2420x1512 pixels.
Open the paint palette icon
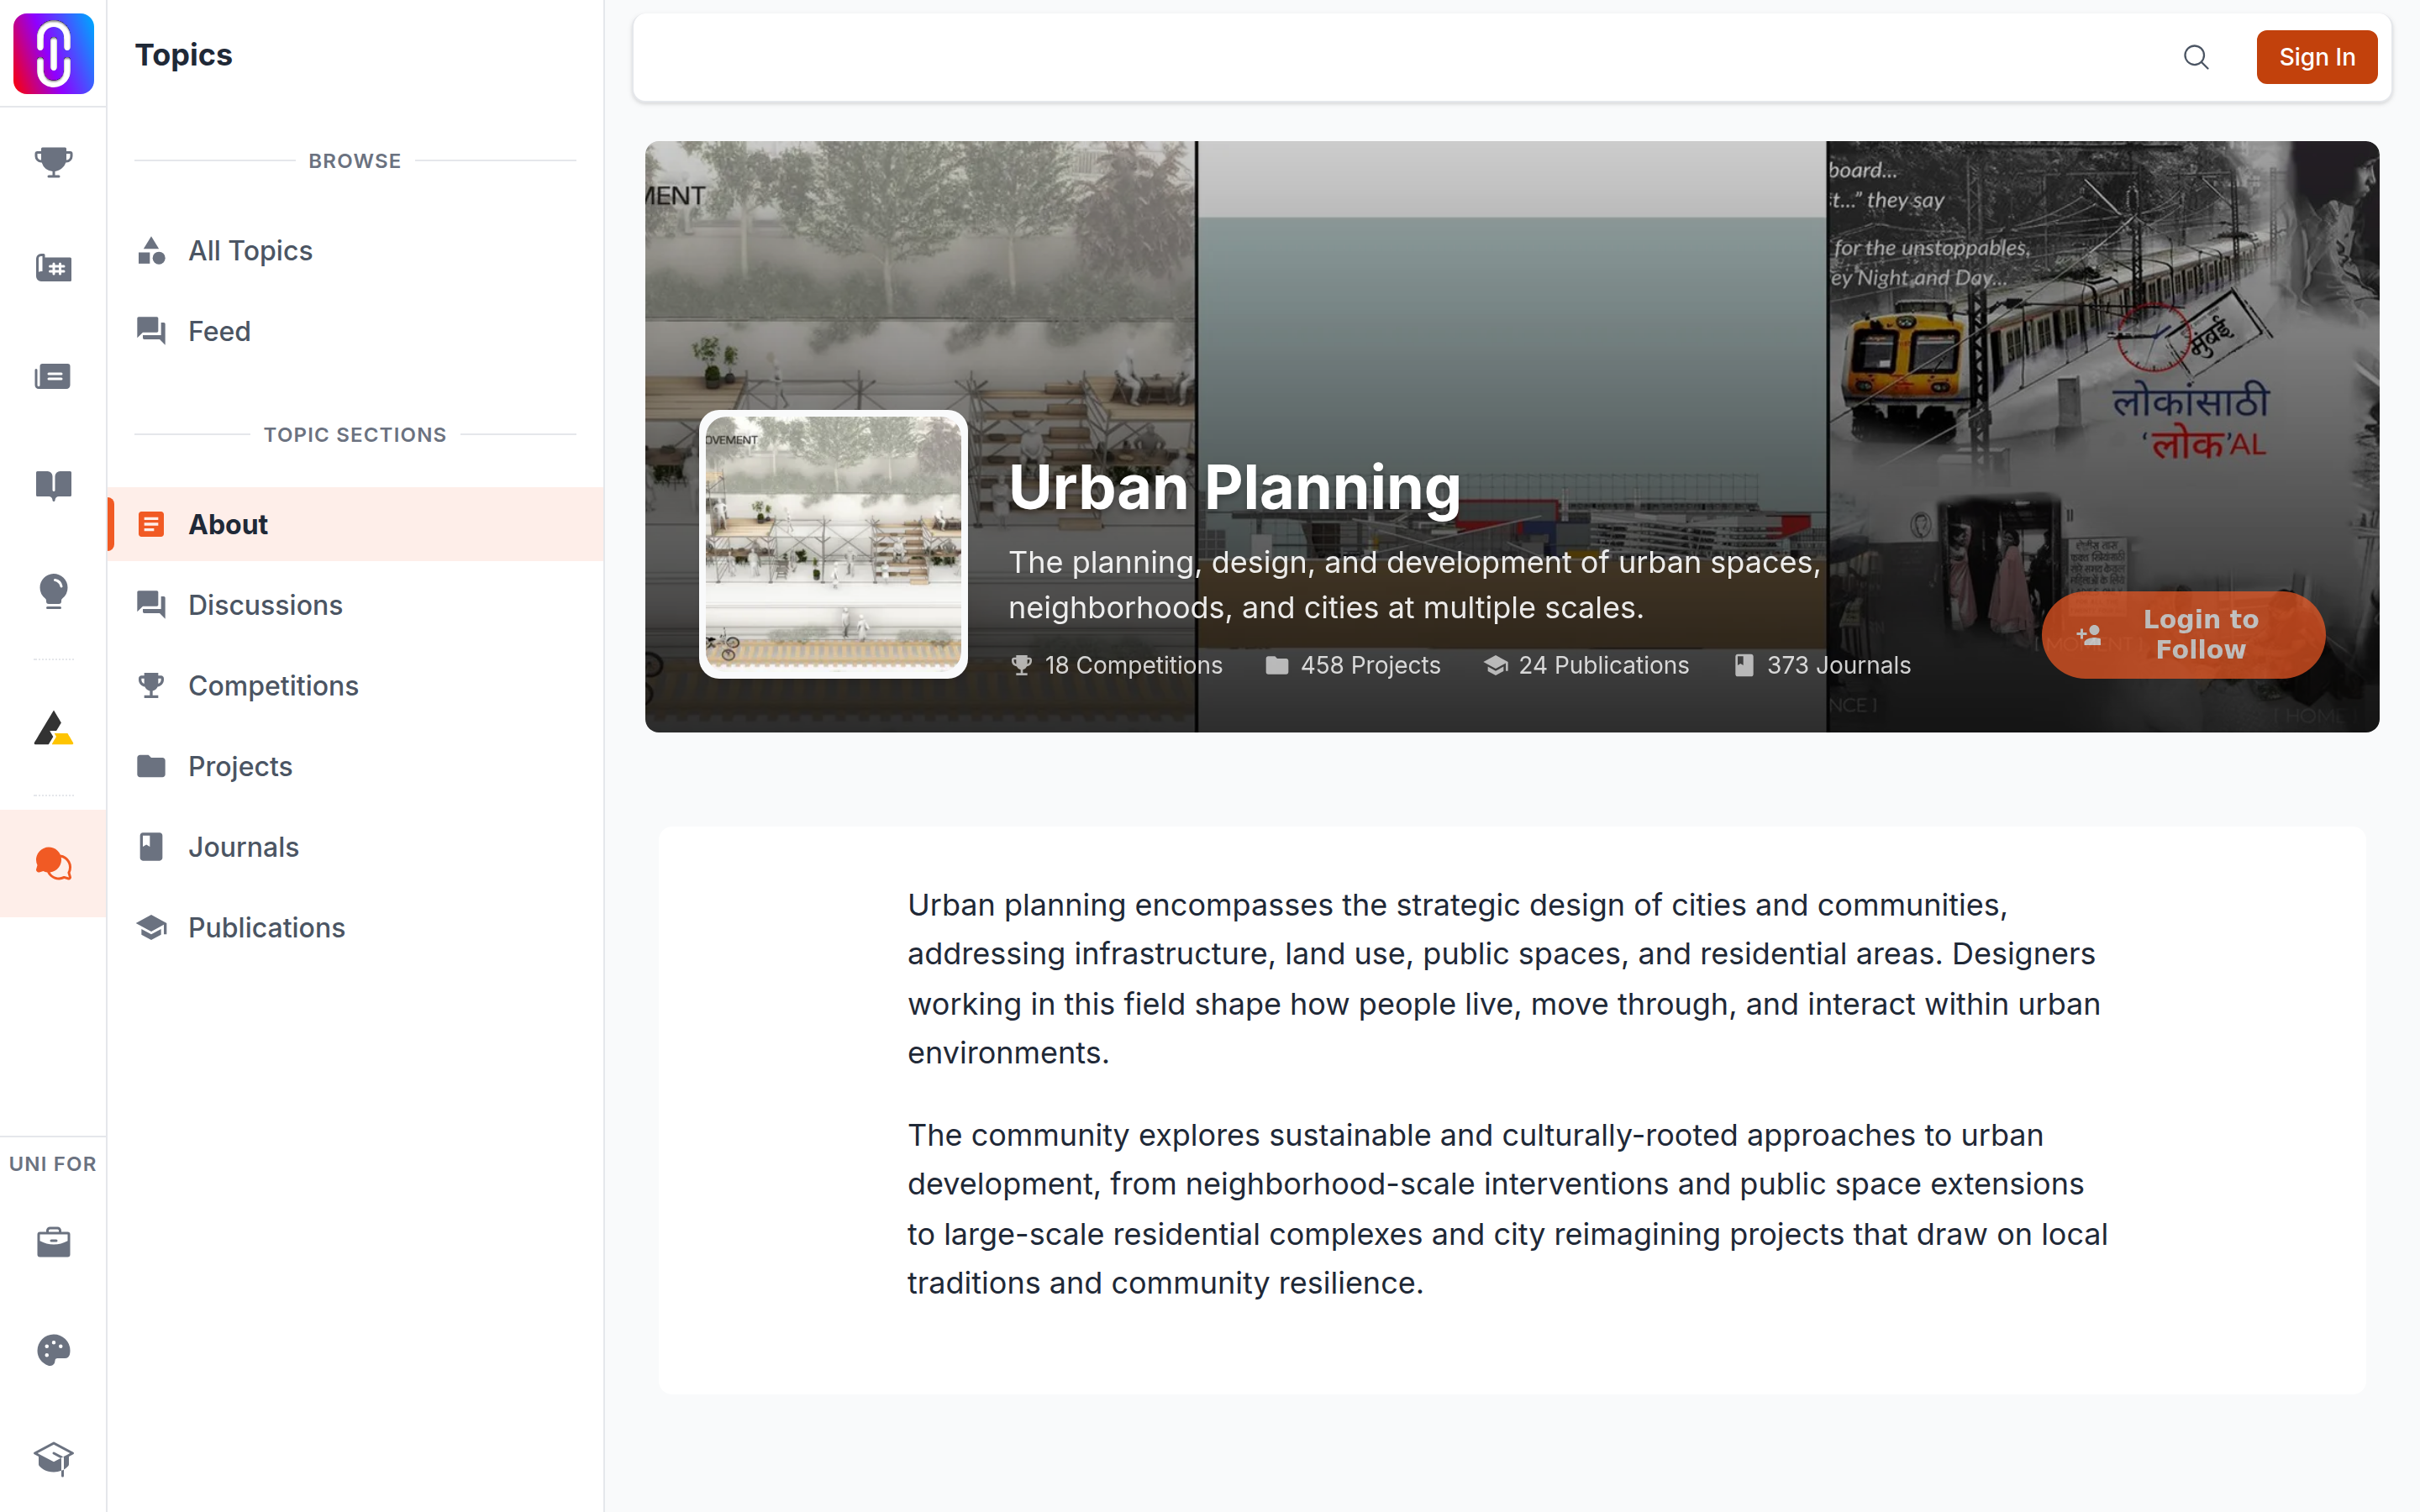(53, 1350)
